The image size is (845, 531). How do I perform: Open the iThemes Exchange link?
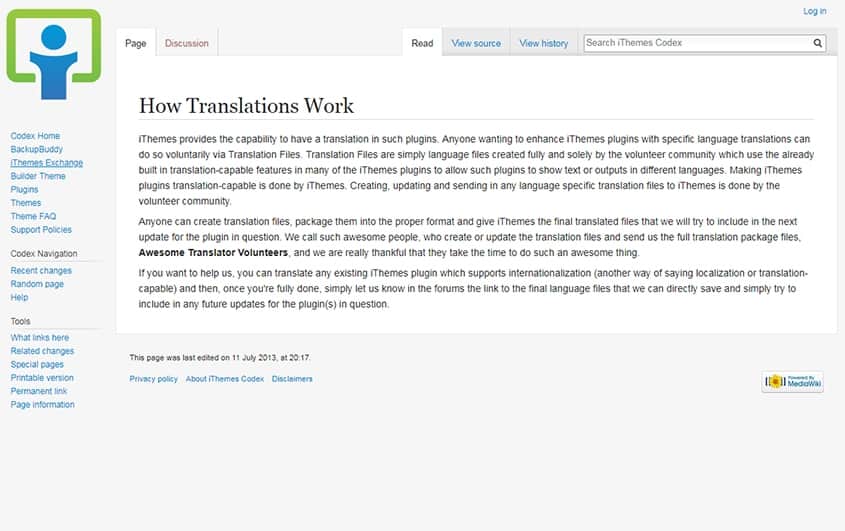pyautogui.click(x=47, y=163)
